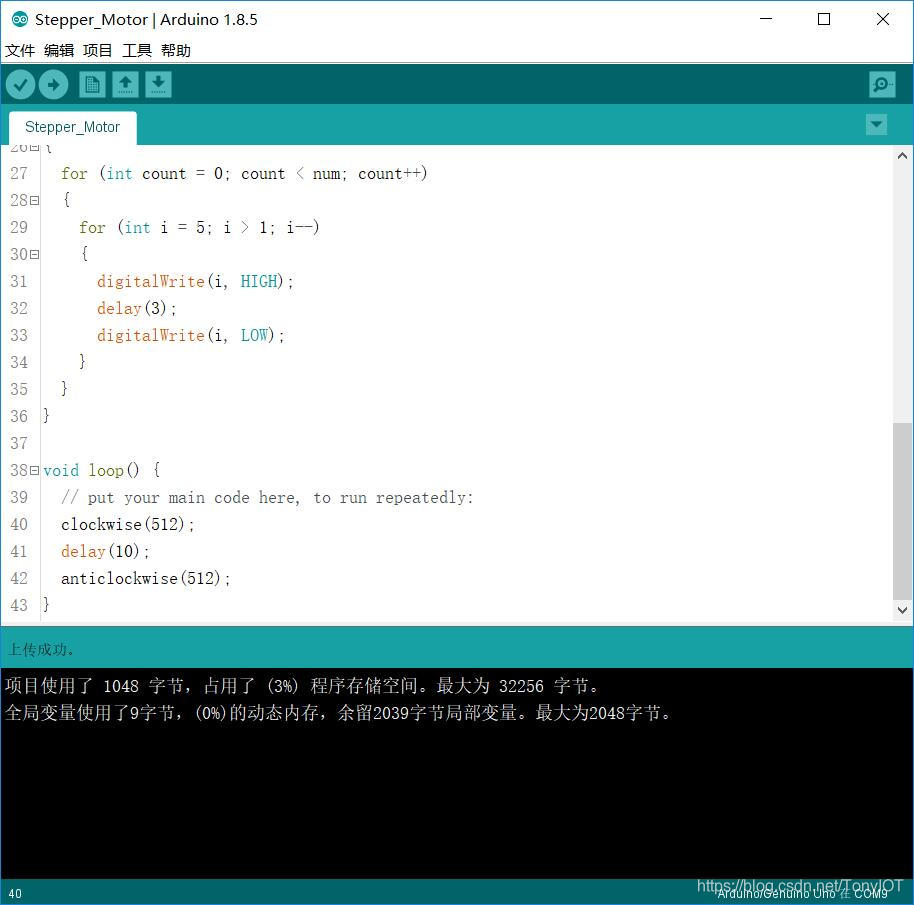914x905 pixels.
Task: Open the 文件 menu
Action: (20, 51)
